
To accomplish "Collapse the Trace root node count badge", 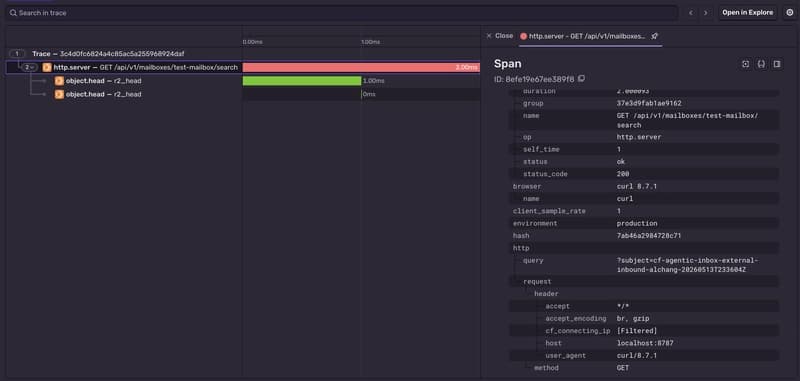I will coord(17,54).
